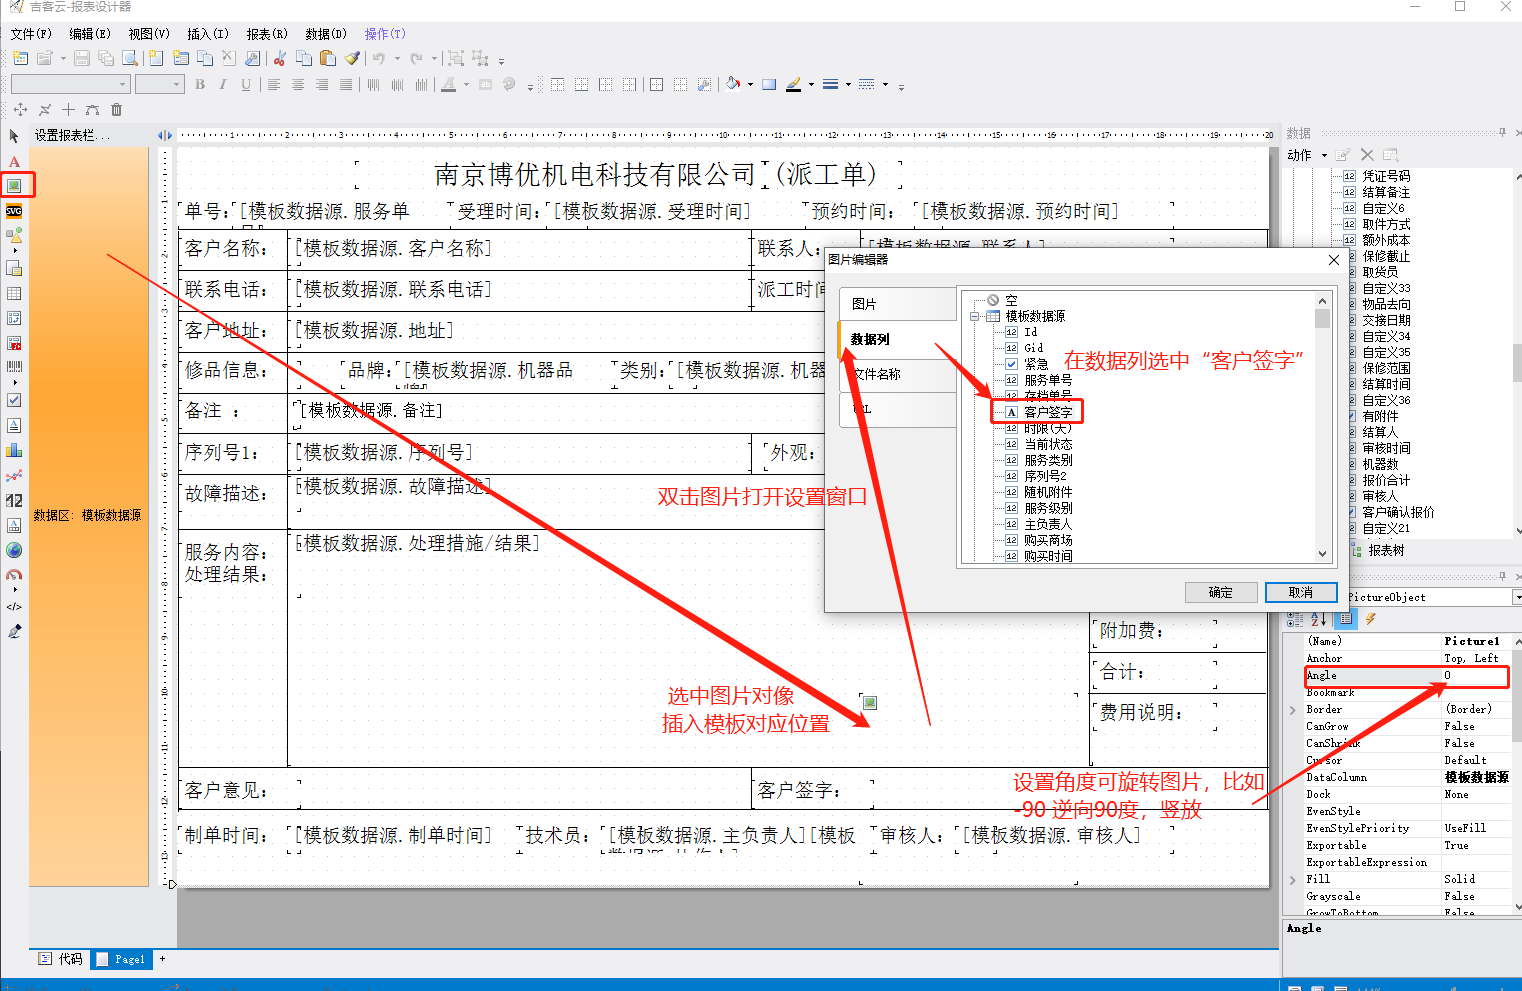Collapse the 模板数据源 tree node
Image resolution: width=1522 pixels, height=991 pixels.
[974, 316]
